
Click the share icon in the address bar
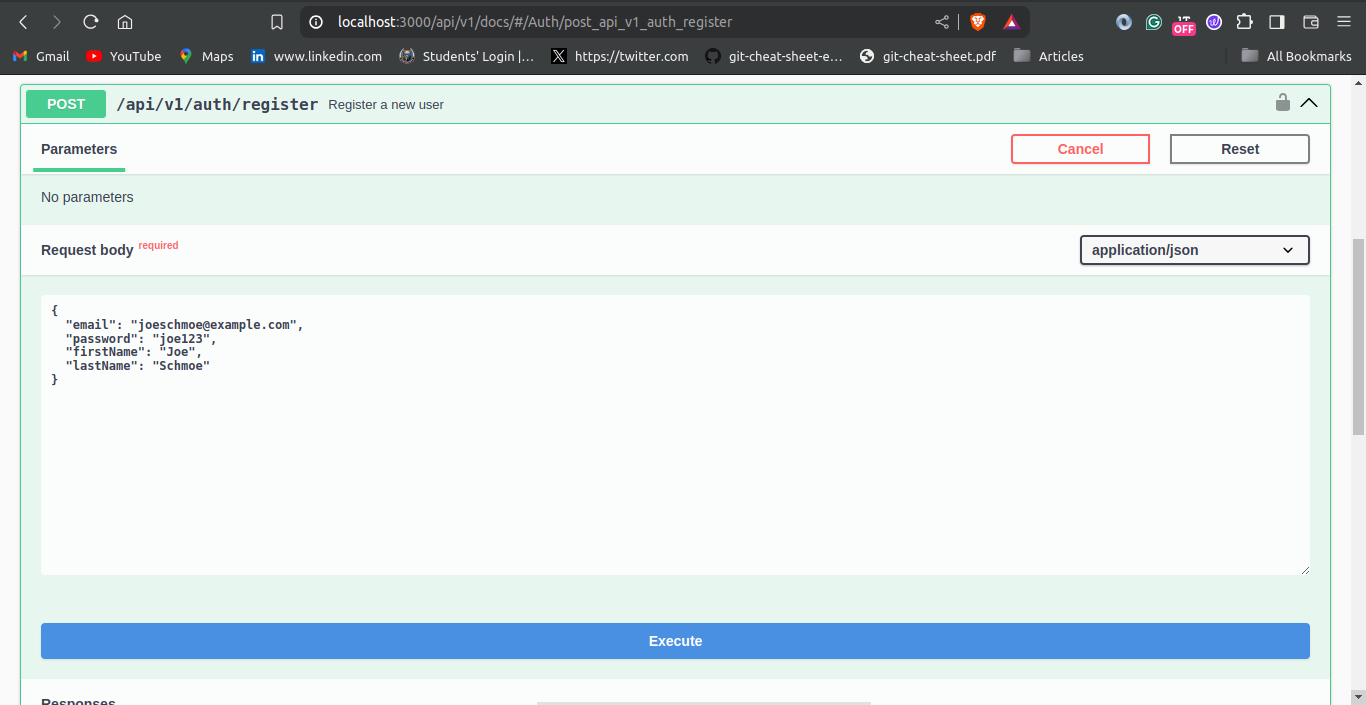click(942, 21)
